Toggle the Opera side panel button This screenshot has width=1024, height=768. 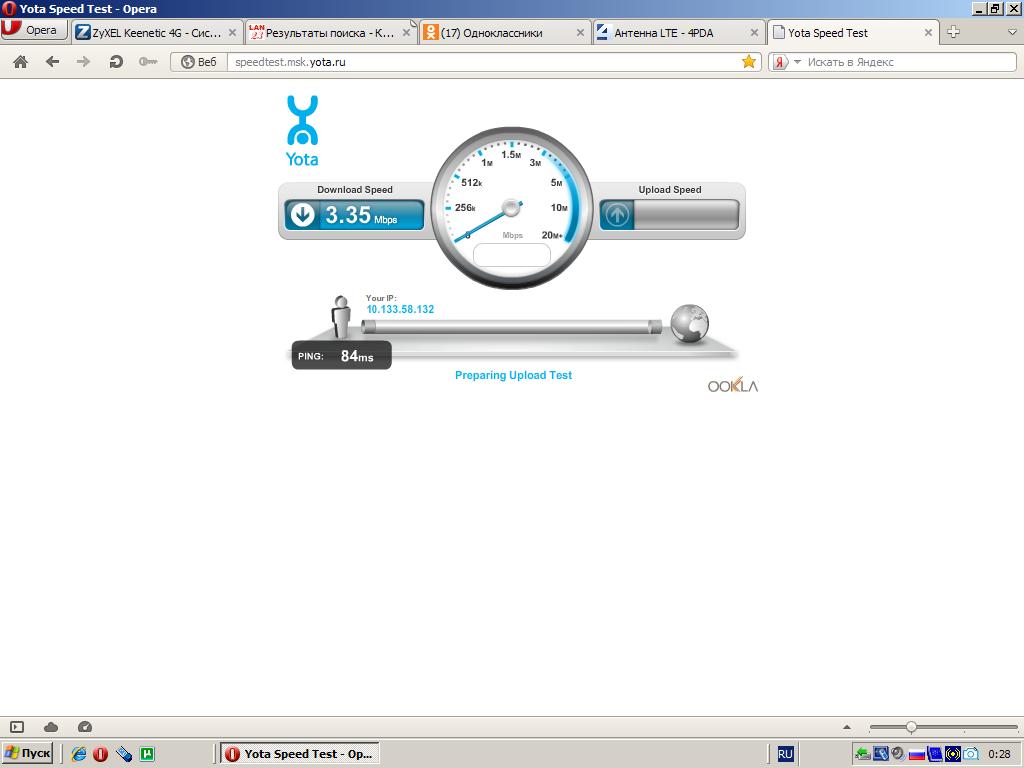click(17, 727)
